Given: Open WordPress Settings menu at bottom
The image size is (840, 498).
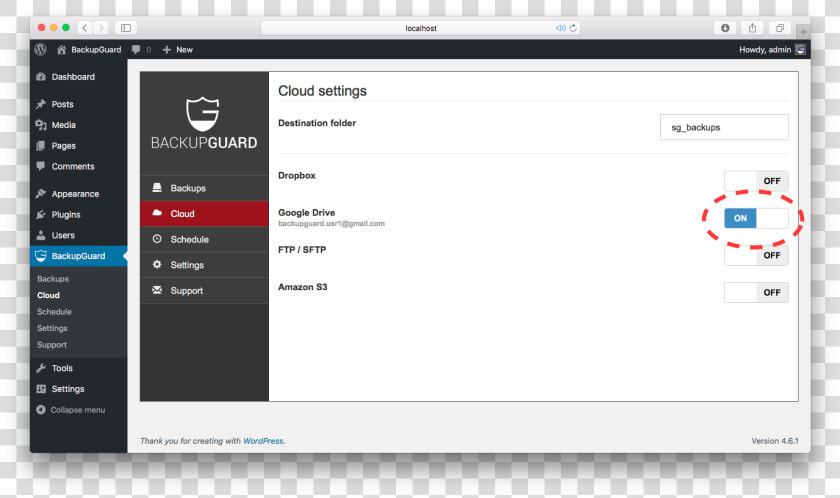Looking at the screenshot, I should pyautogui.click(x=78, y=389).
